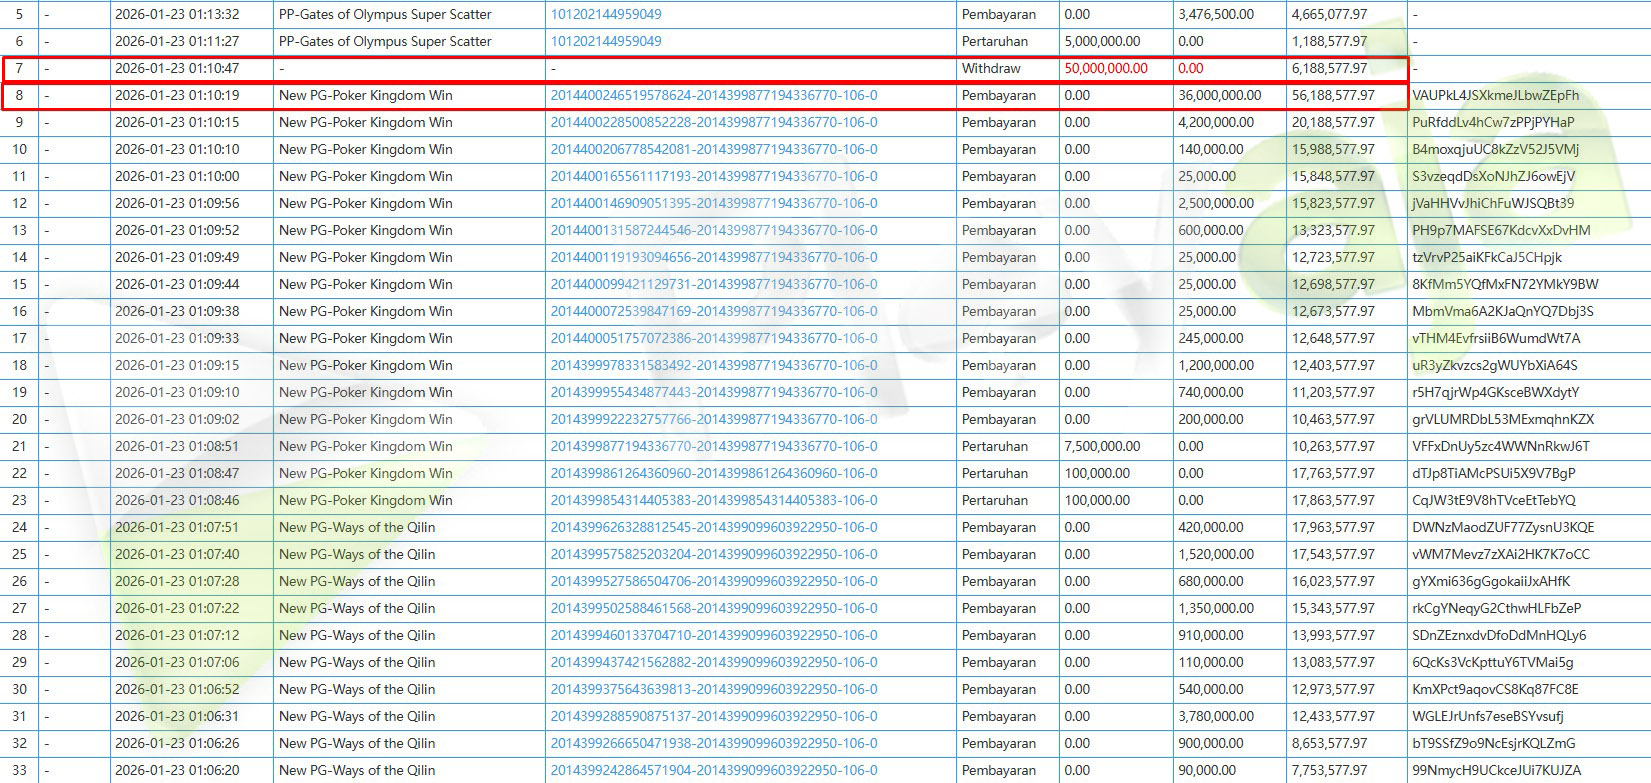
Task: Click the red 50,000,000.00 withdraw amount
Action: pyautogui.click(x=1106, y=69)
